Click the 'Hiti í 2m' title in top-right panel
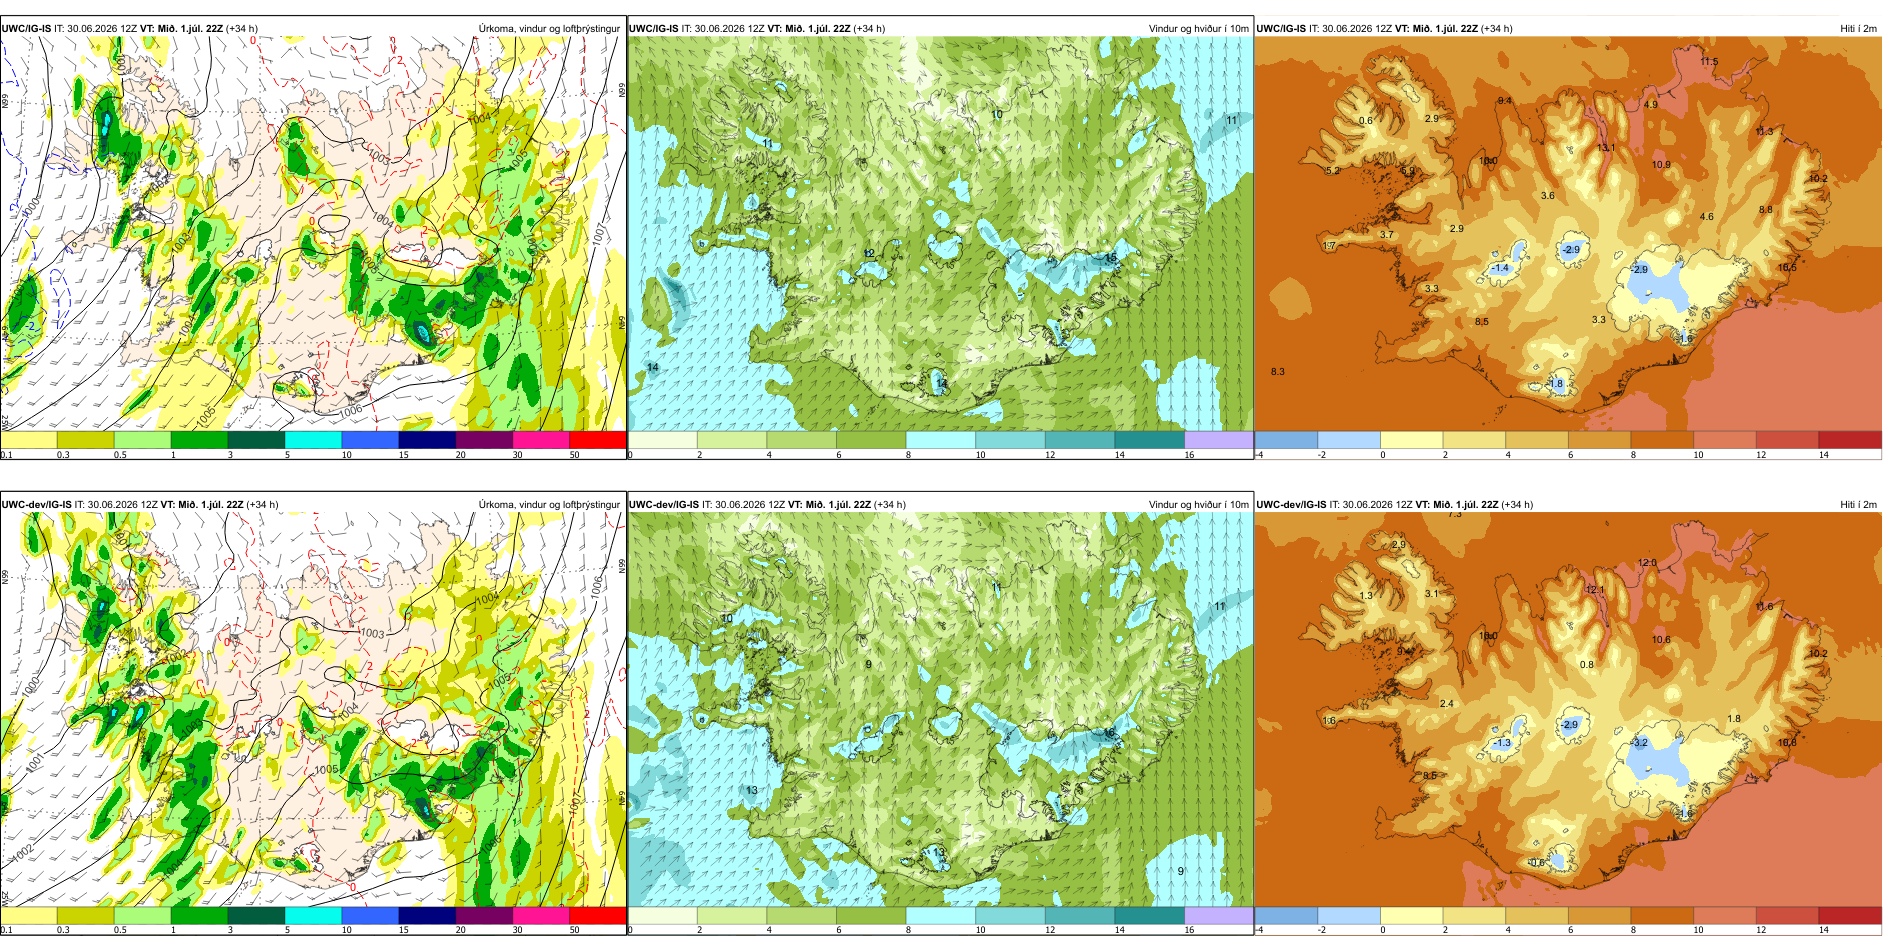Image resolution: width=1900 pixels, height=950 pixels. 1858,29
